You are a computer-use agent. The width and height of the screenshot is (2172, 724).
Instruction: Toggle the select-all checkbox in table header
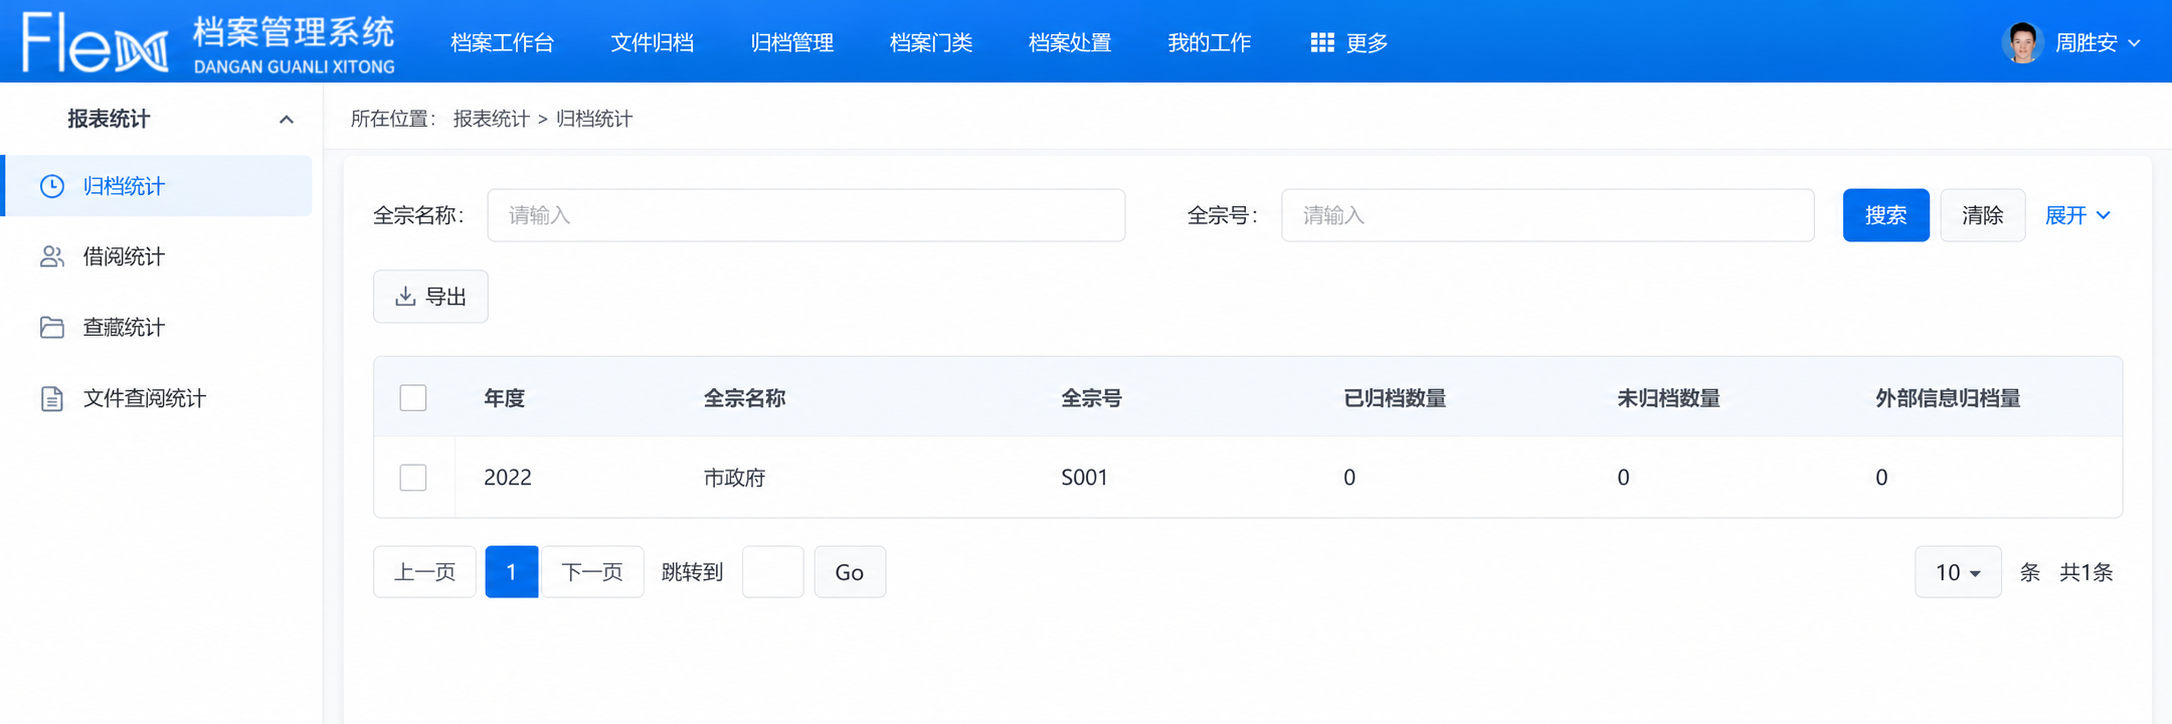click(413, 398)
